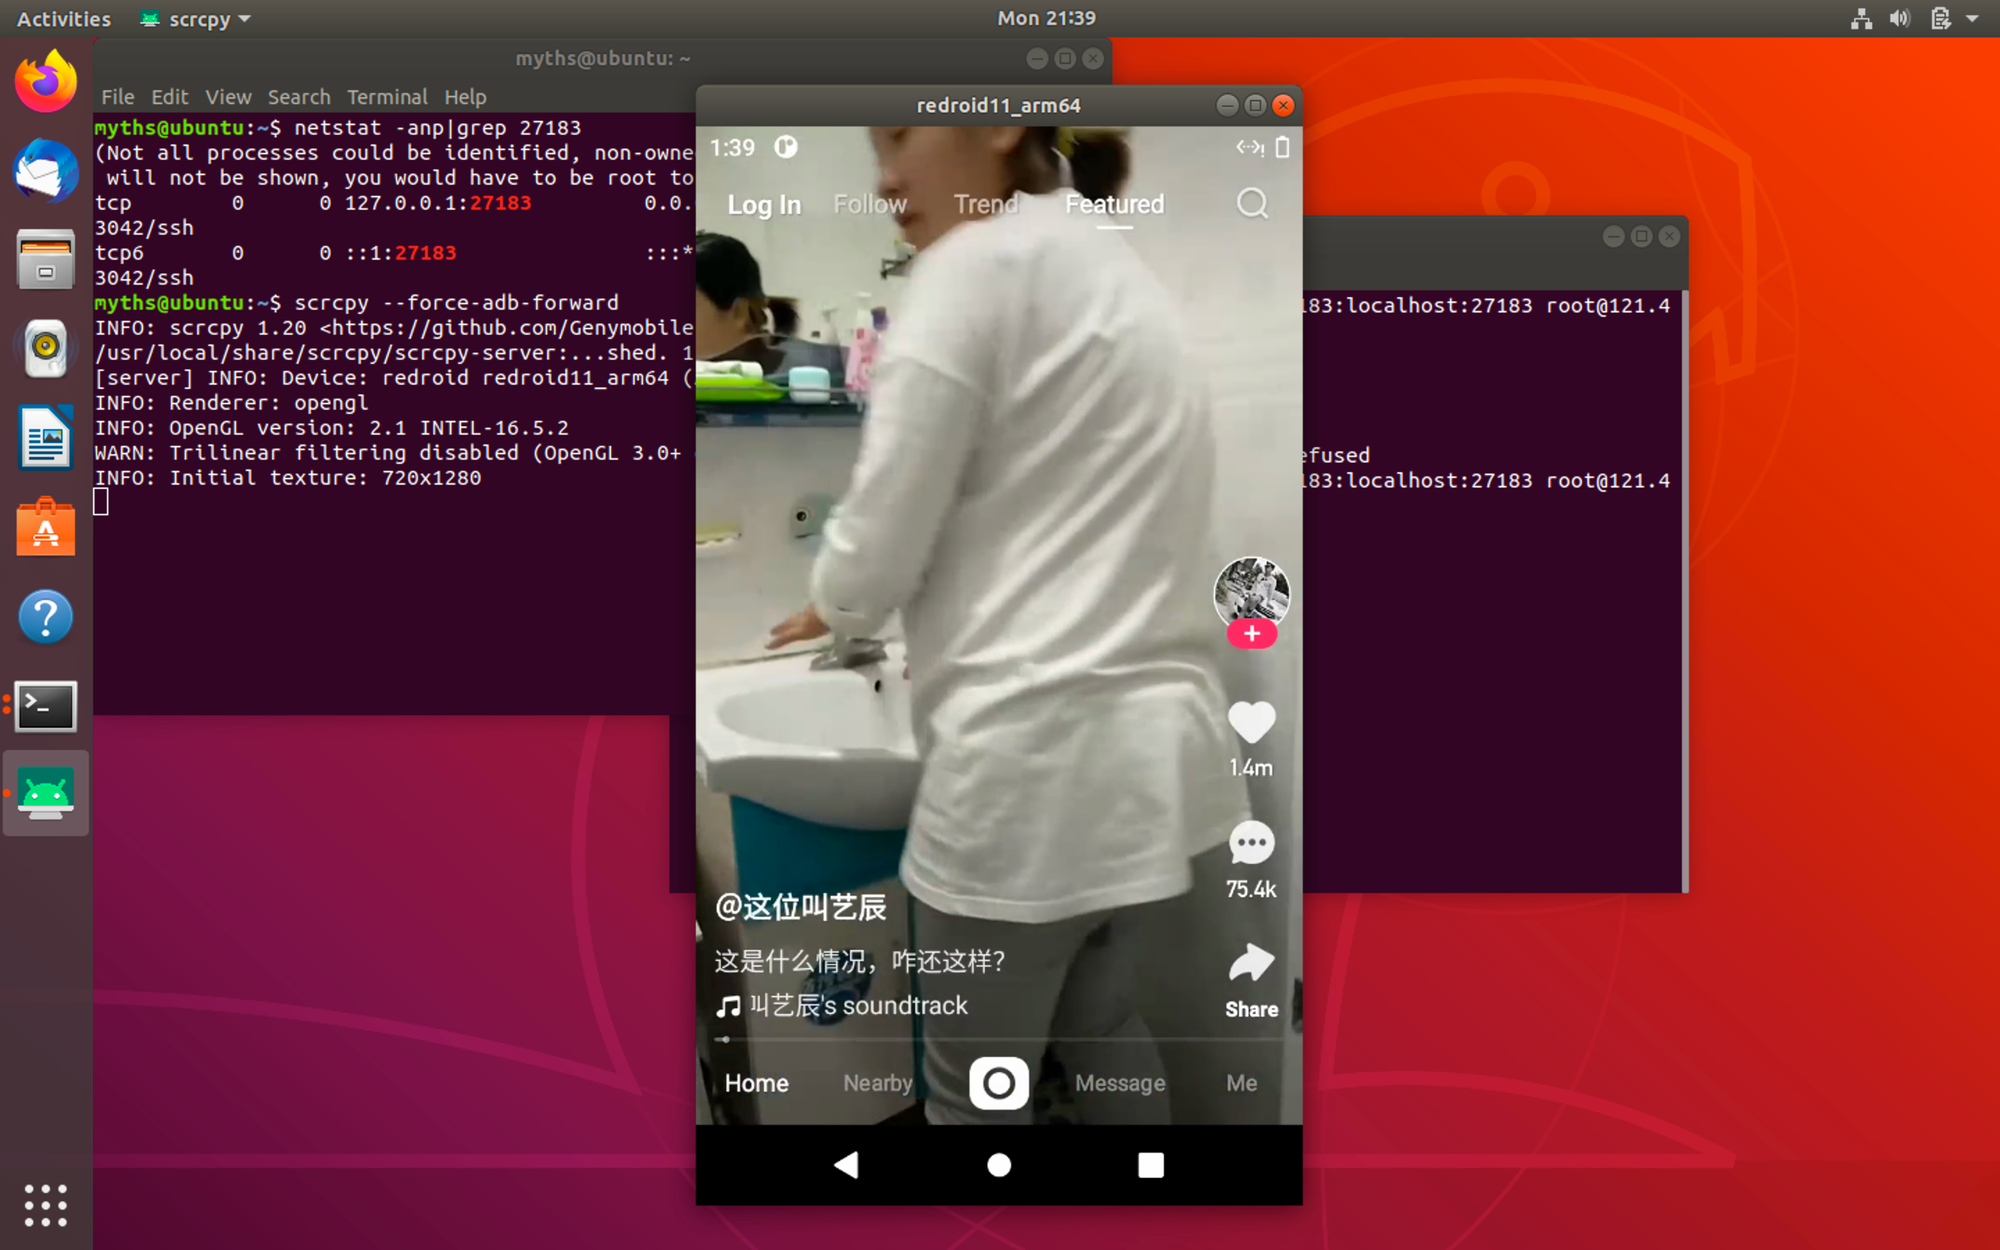Like the video with heart icon
Image resolution: width=2000 pixels, height=1250 pixels.
[x=1251, y=722]
